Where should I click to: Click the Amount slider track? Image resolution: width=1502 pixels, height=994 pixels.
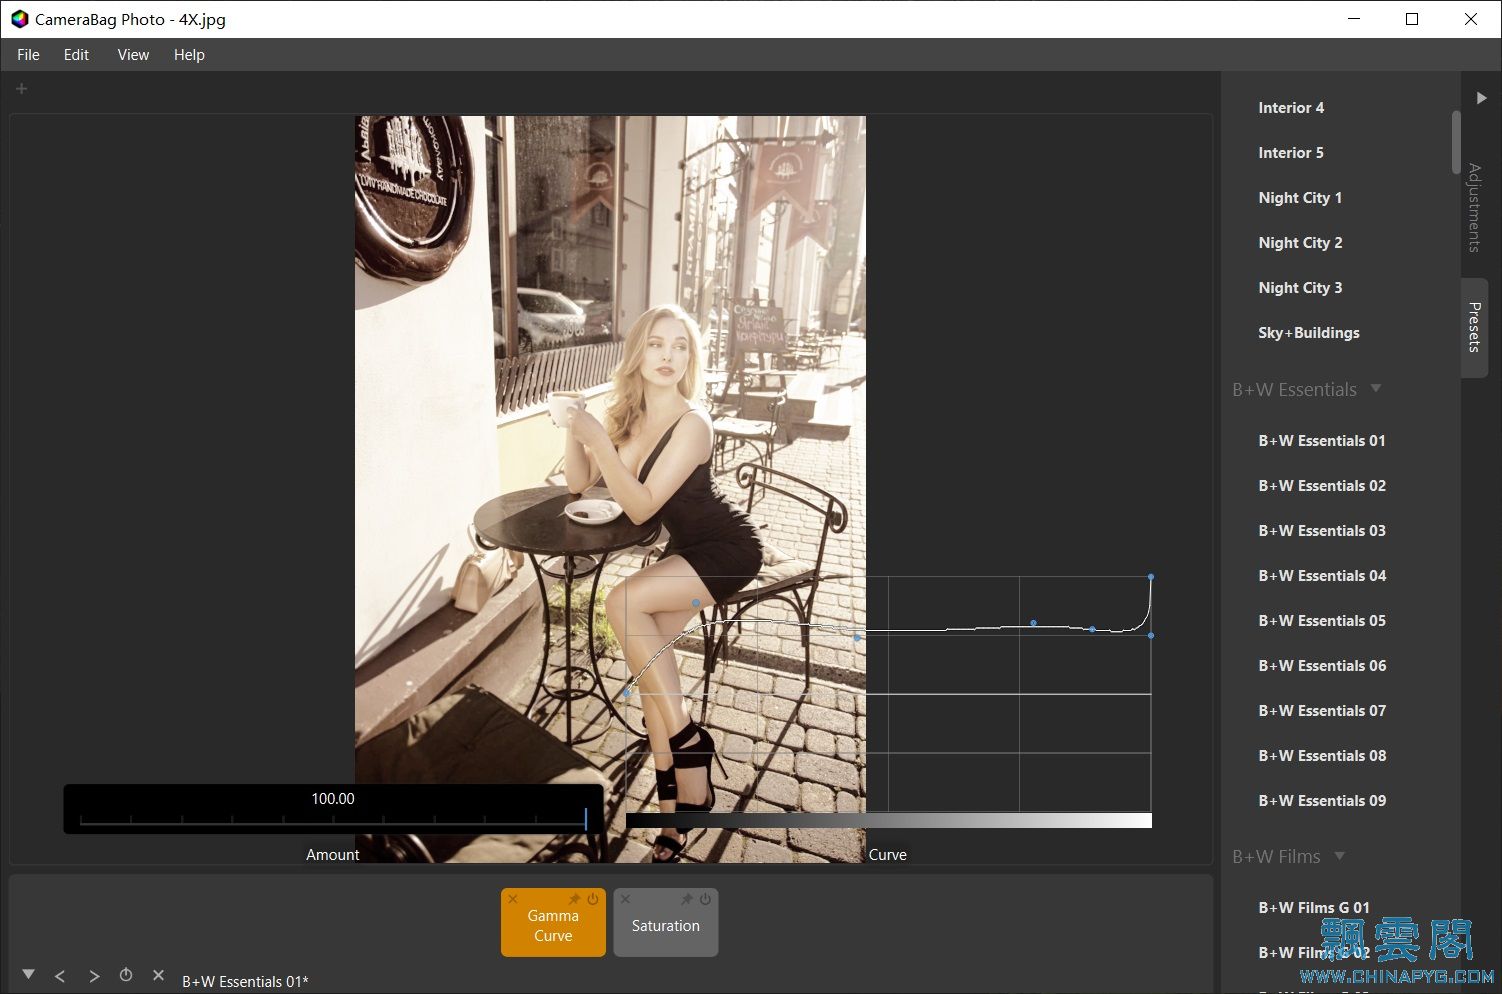pyautogui.click(x=333, y=820)
